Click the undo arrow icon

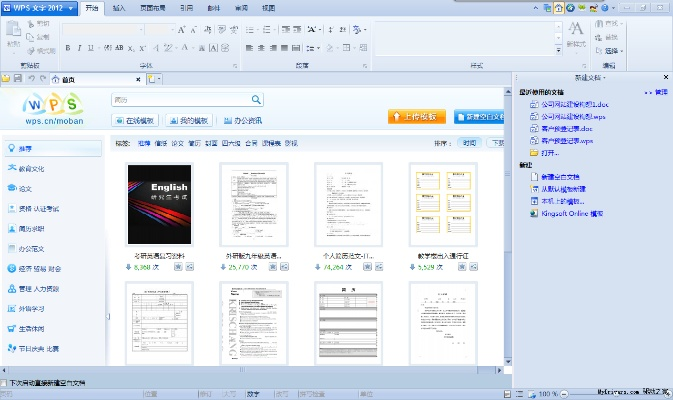[x=31, y=79]
